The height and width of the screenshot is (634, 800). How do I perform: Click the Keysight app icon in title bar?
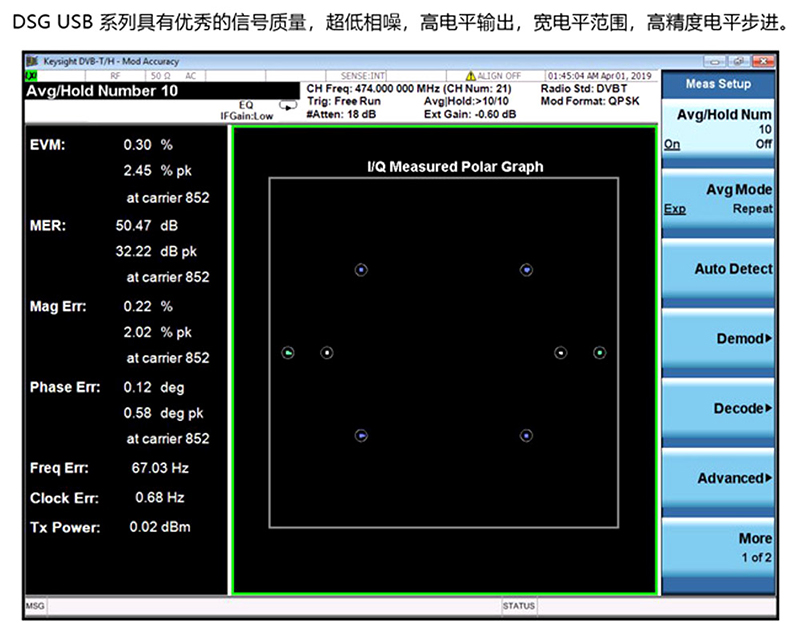pyautogui.click(x=33, y=62)
